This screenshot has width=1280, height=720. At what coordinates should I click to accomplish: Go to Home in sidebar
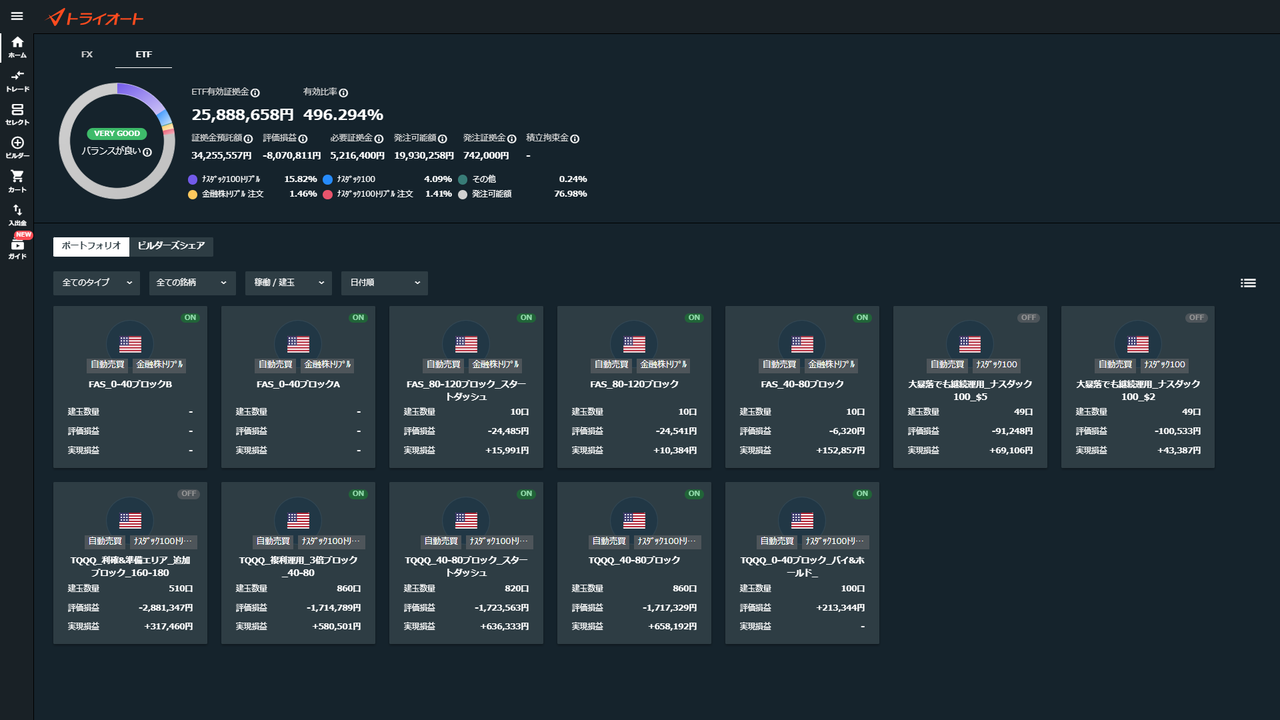click(17, 47)
